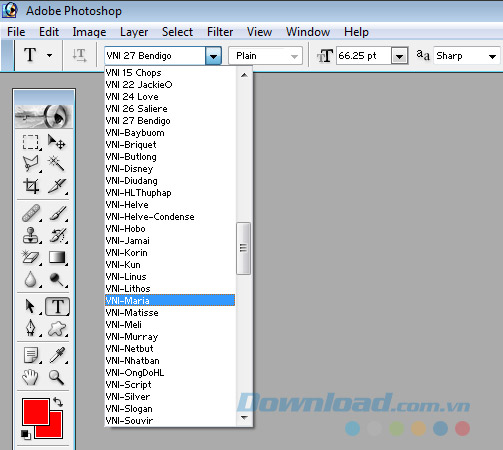
Task: Open the Image menu
Action: click(x=89, y=32)
